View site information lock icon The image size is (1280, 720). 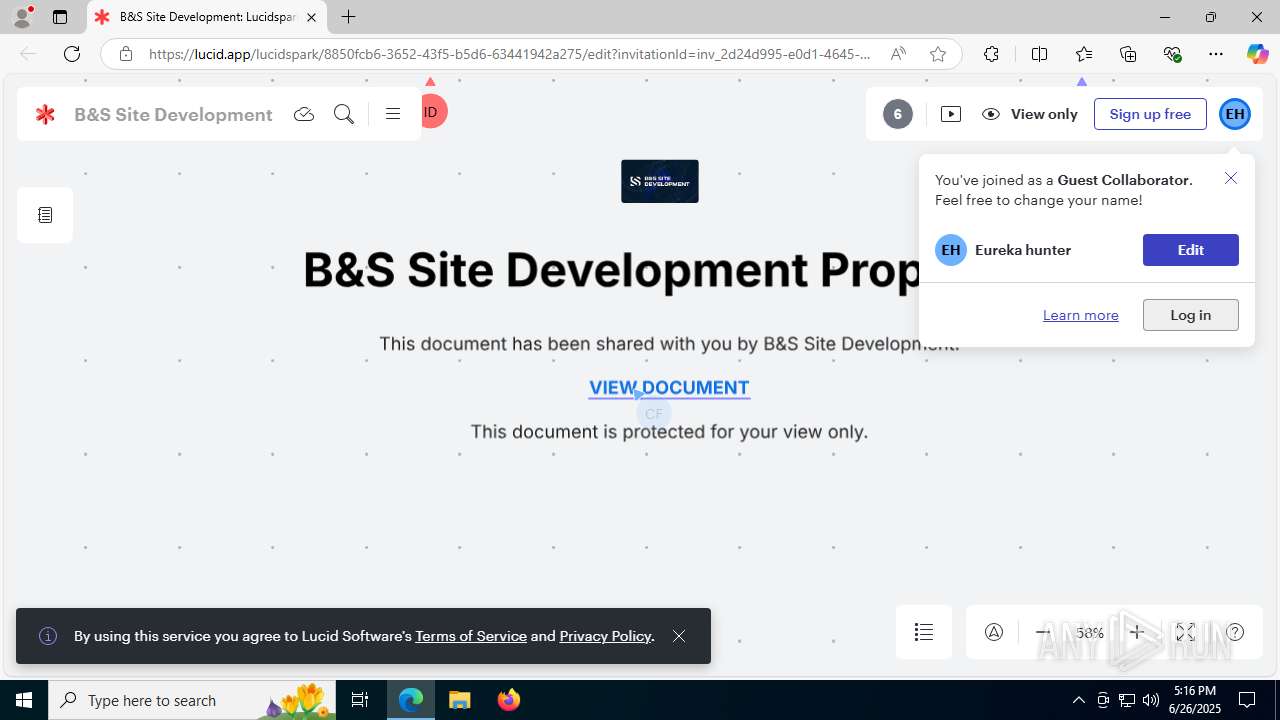[x=126, y=54]
